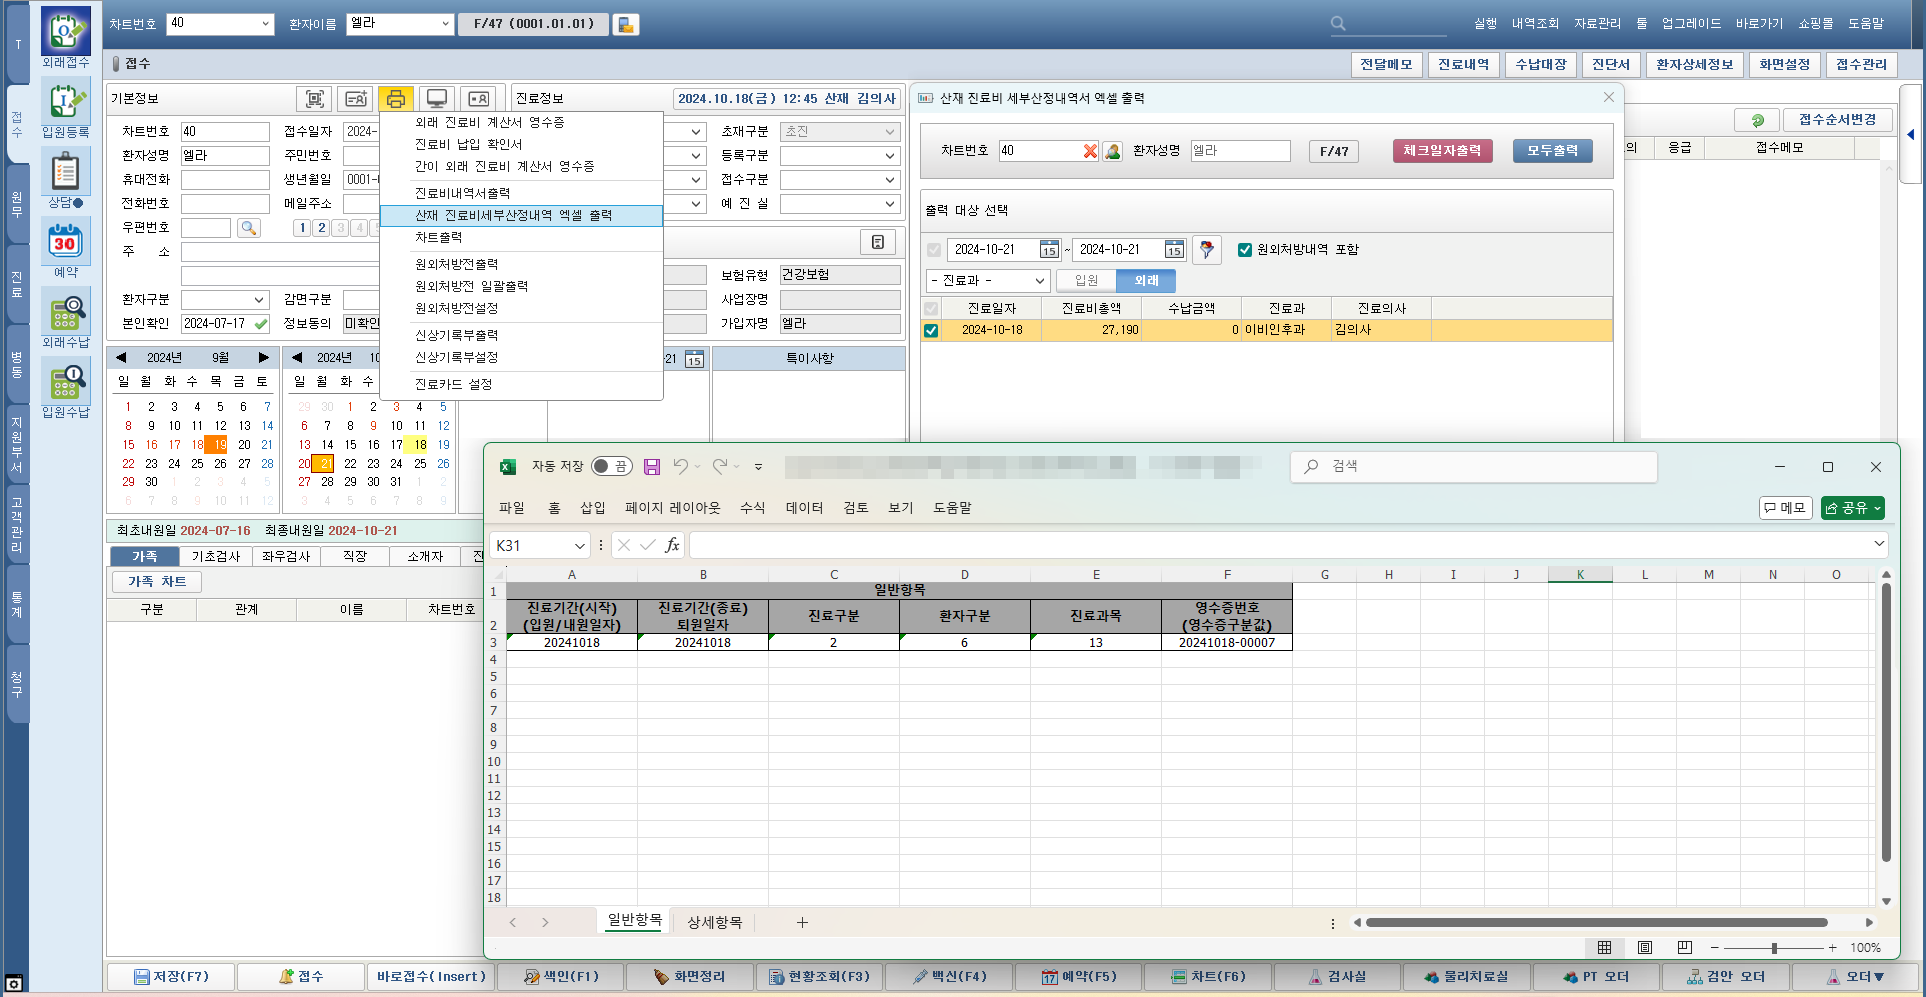Screen dimensions: 1926x997
Task: Click the postal code search magnifier icon
Action: (249, 228)
